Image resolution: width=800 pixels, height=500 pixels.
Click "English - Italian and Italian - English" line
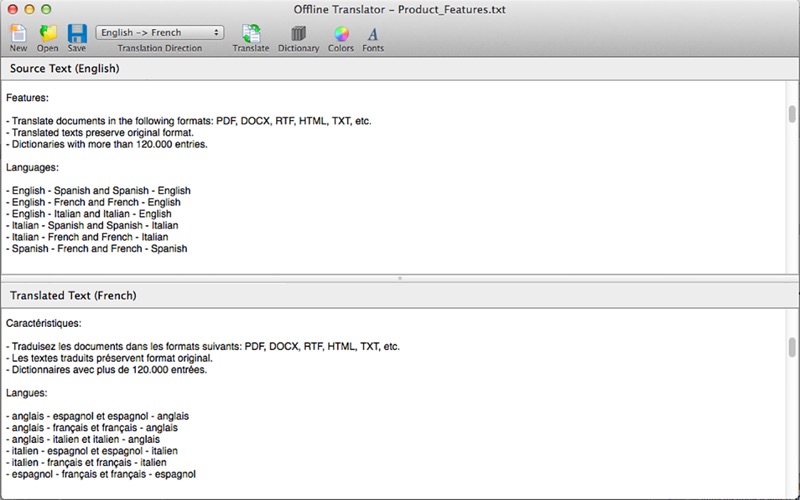89,214
